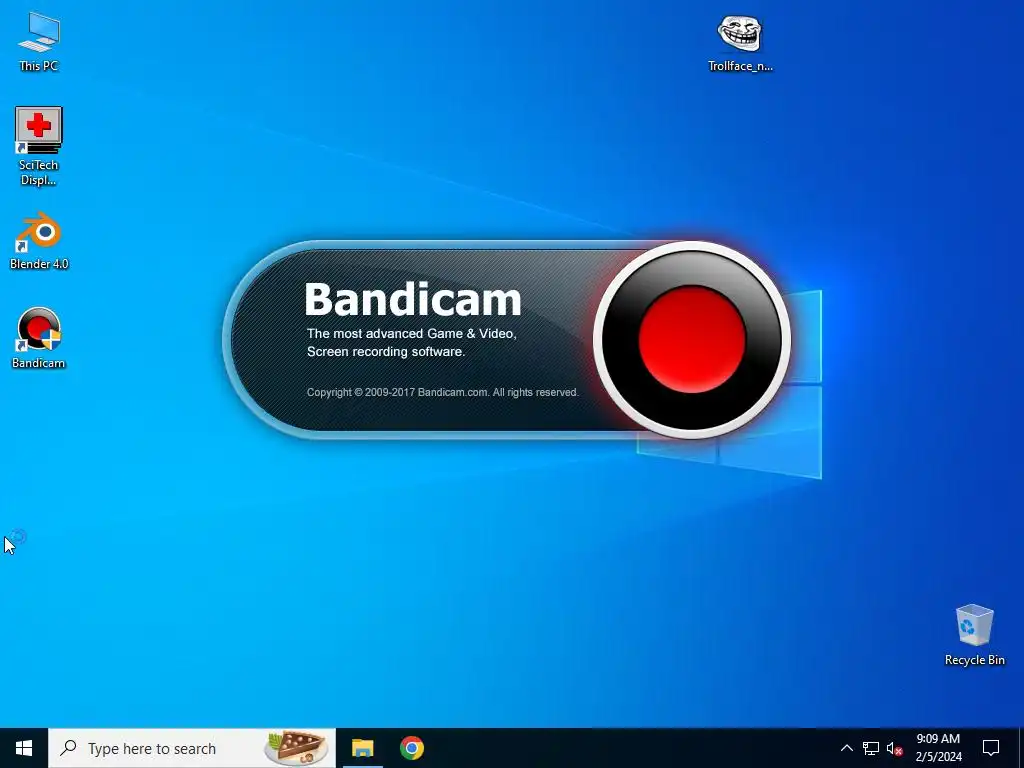Viewport: 1024px width, 768px height.
Task: Open the clock showing 9:09 AM
Action: pos(938,748)
